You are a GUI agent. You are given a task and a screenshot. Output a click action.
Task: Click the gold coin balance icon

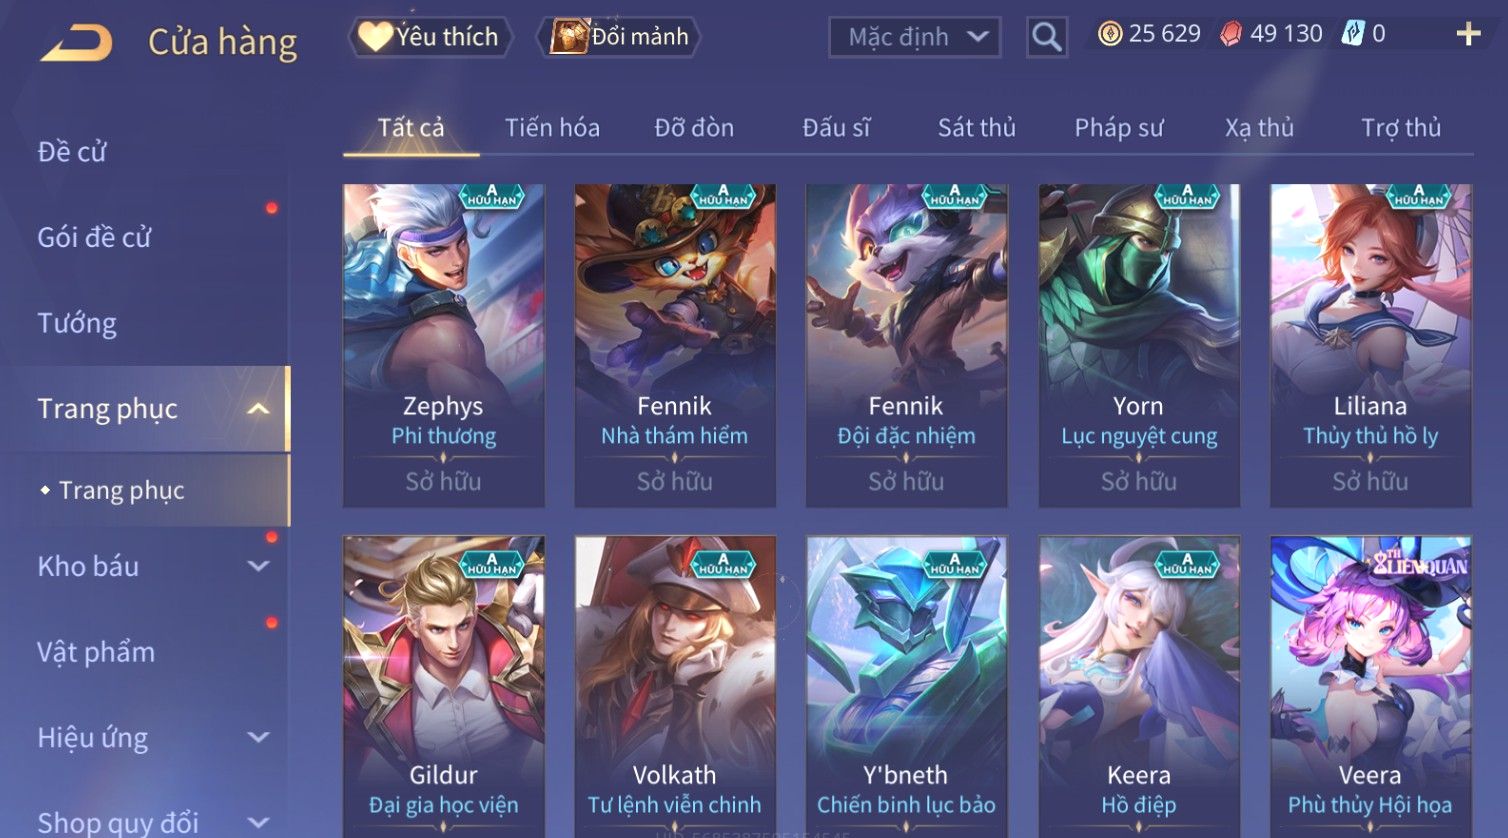pyautogui.click(x=1109, y=34)
